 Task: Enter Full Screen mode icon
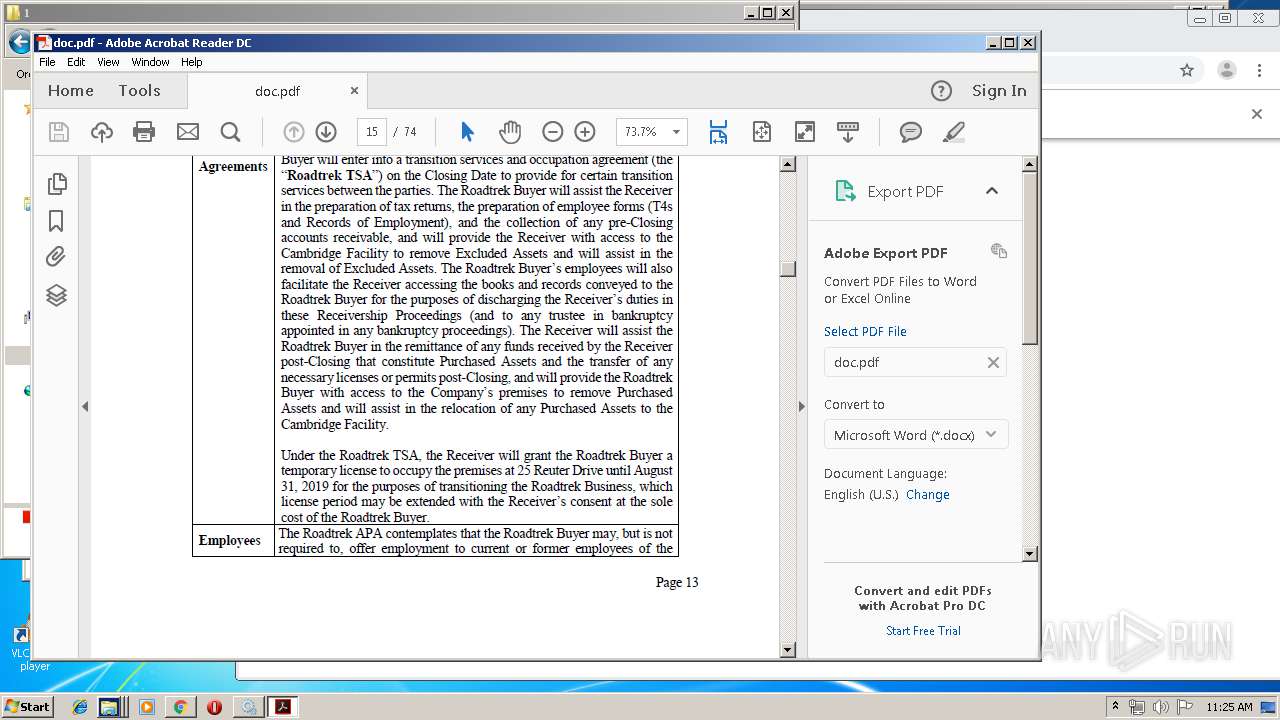tap(805, 132)
